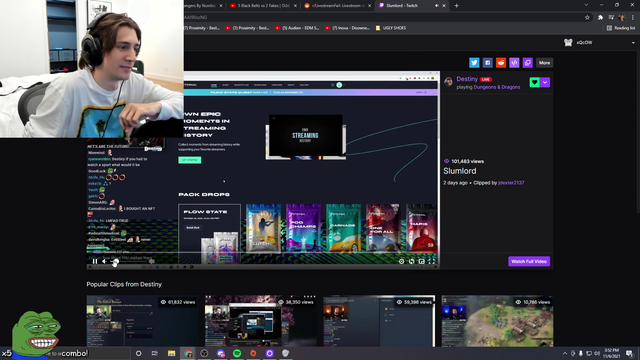This screenshot has width=640, height=360.
Task: Open the Reading list panel
Action: (620, 28)
